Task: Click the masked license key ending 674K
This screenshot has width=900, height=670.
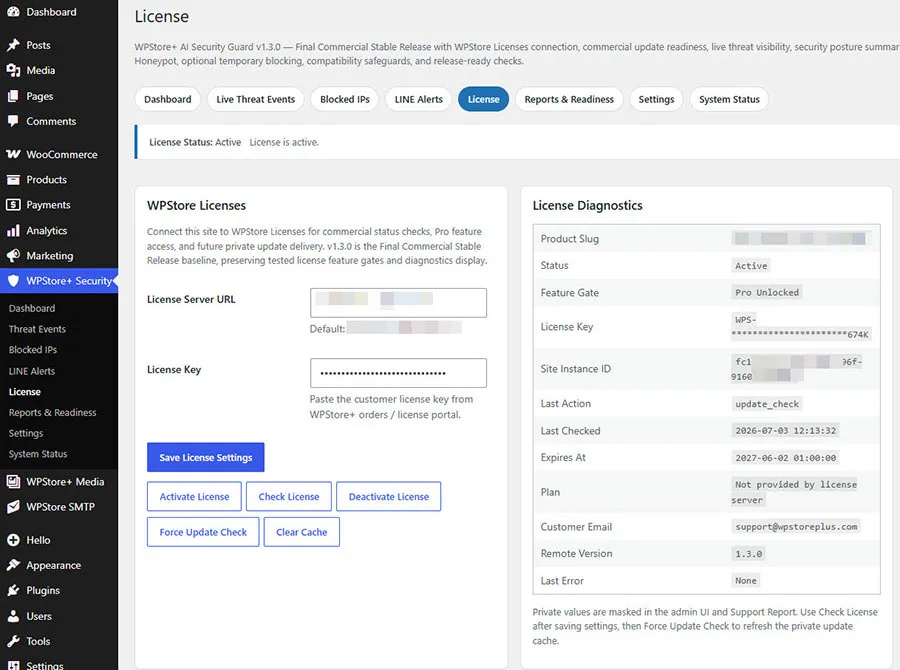Action: click(801, 327)
